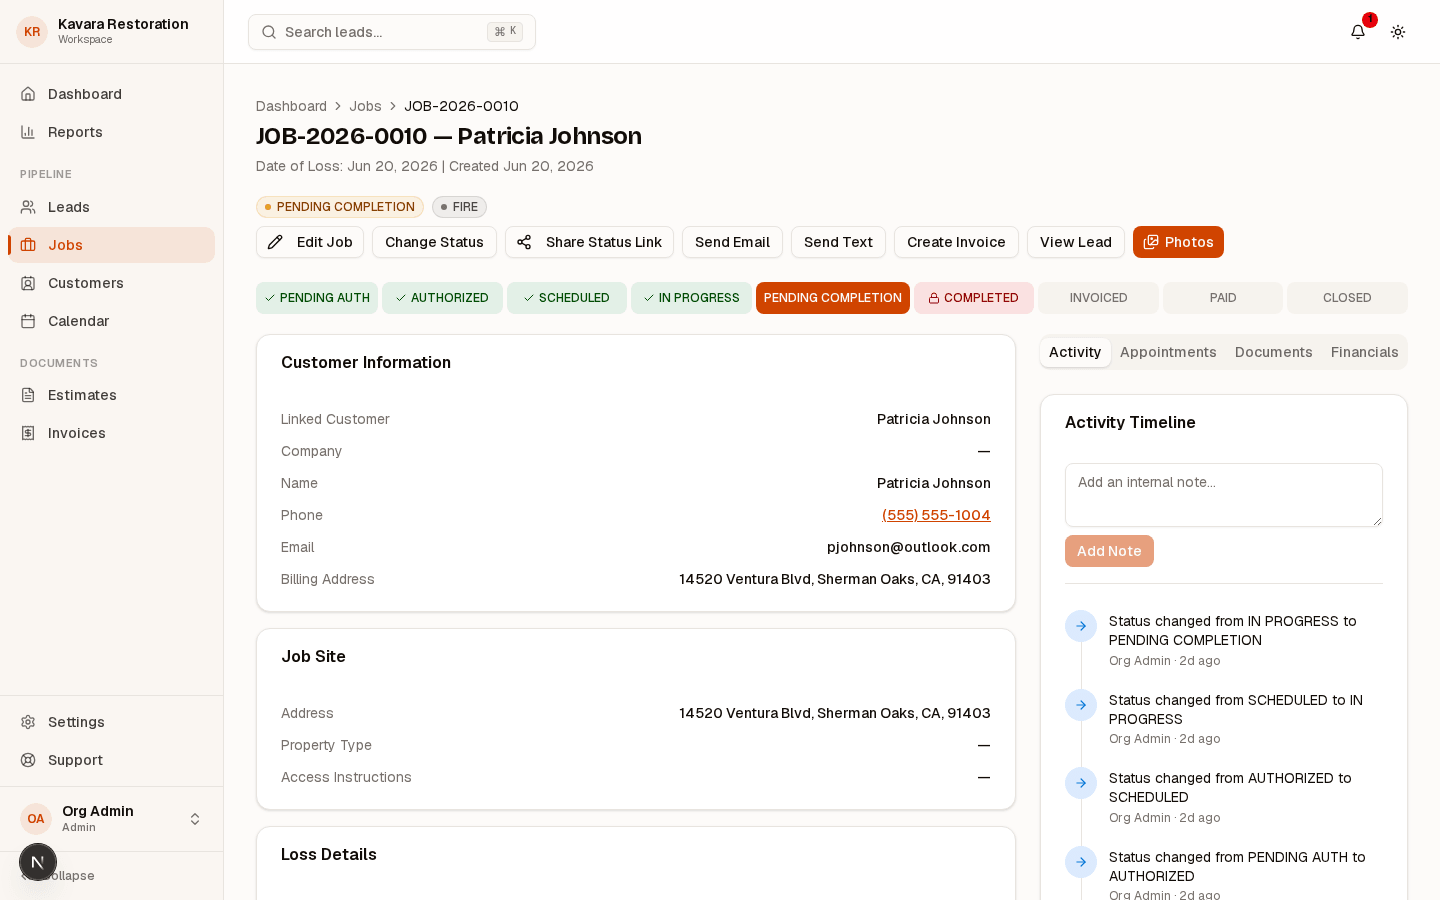Select the COMPLETED stage step
This screenshot has height=900, width=1440.
[x=974, y=298]
